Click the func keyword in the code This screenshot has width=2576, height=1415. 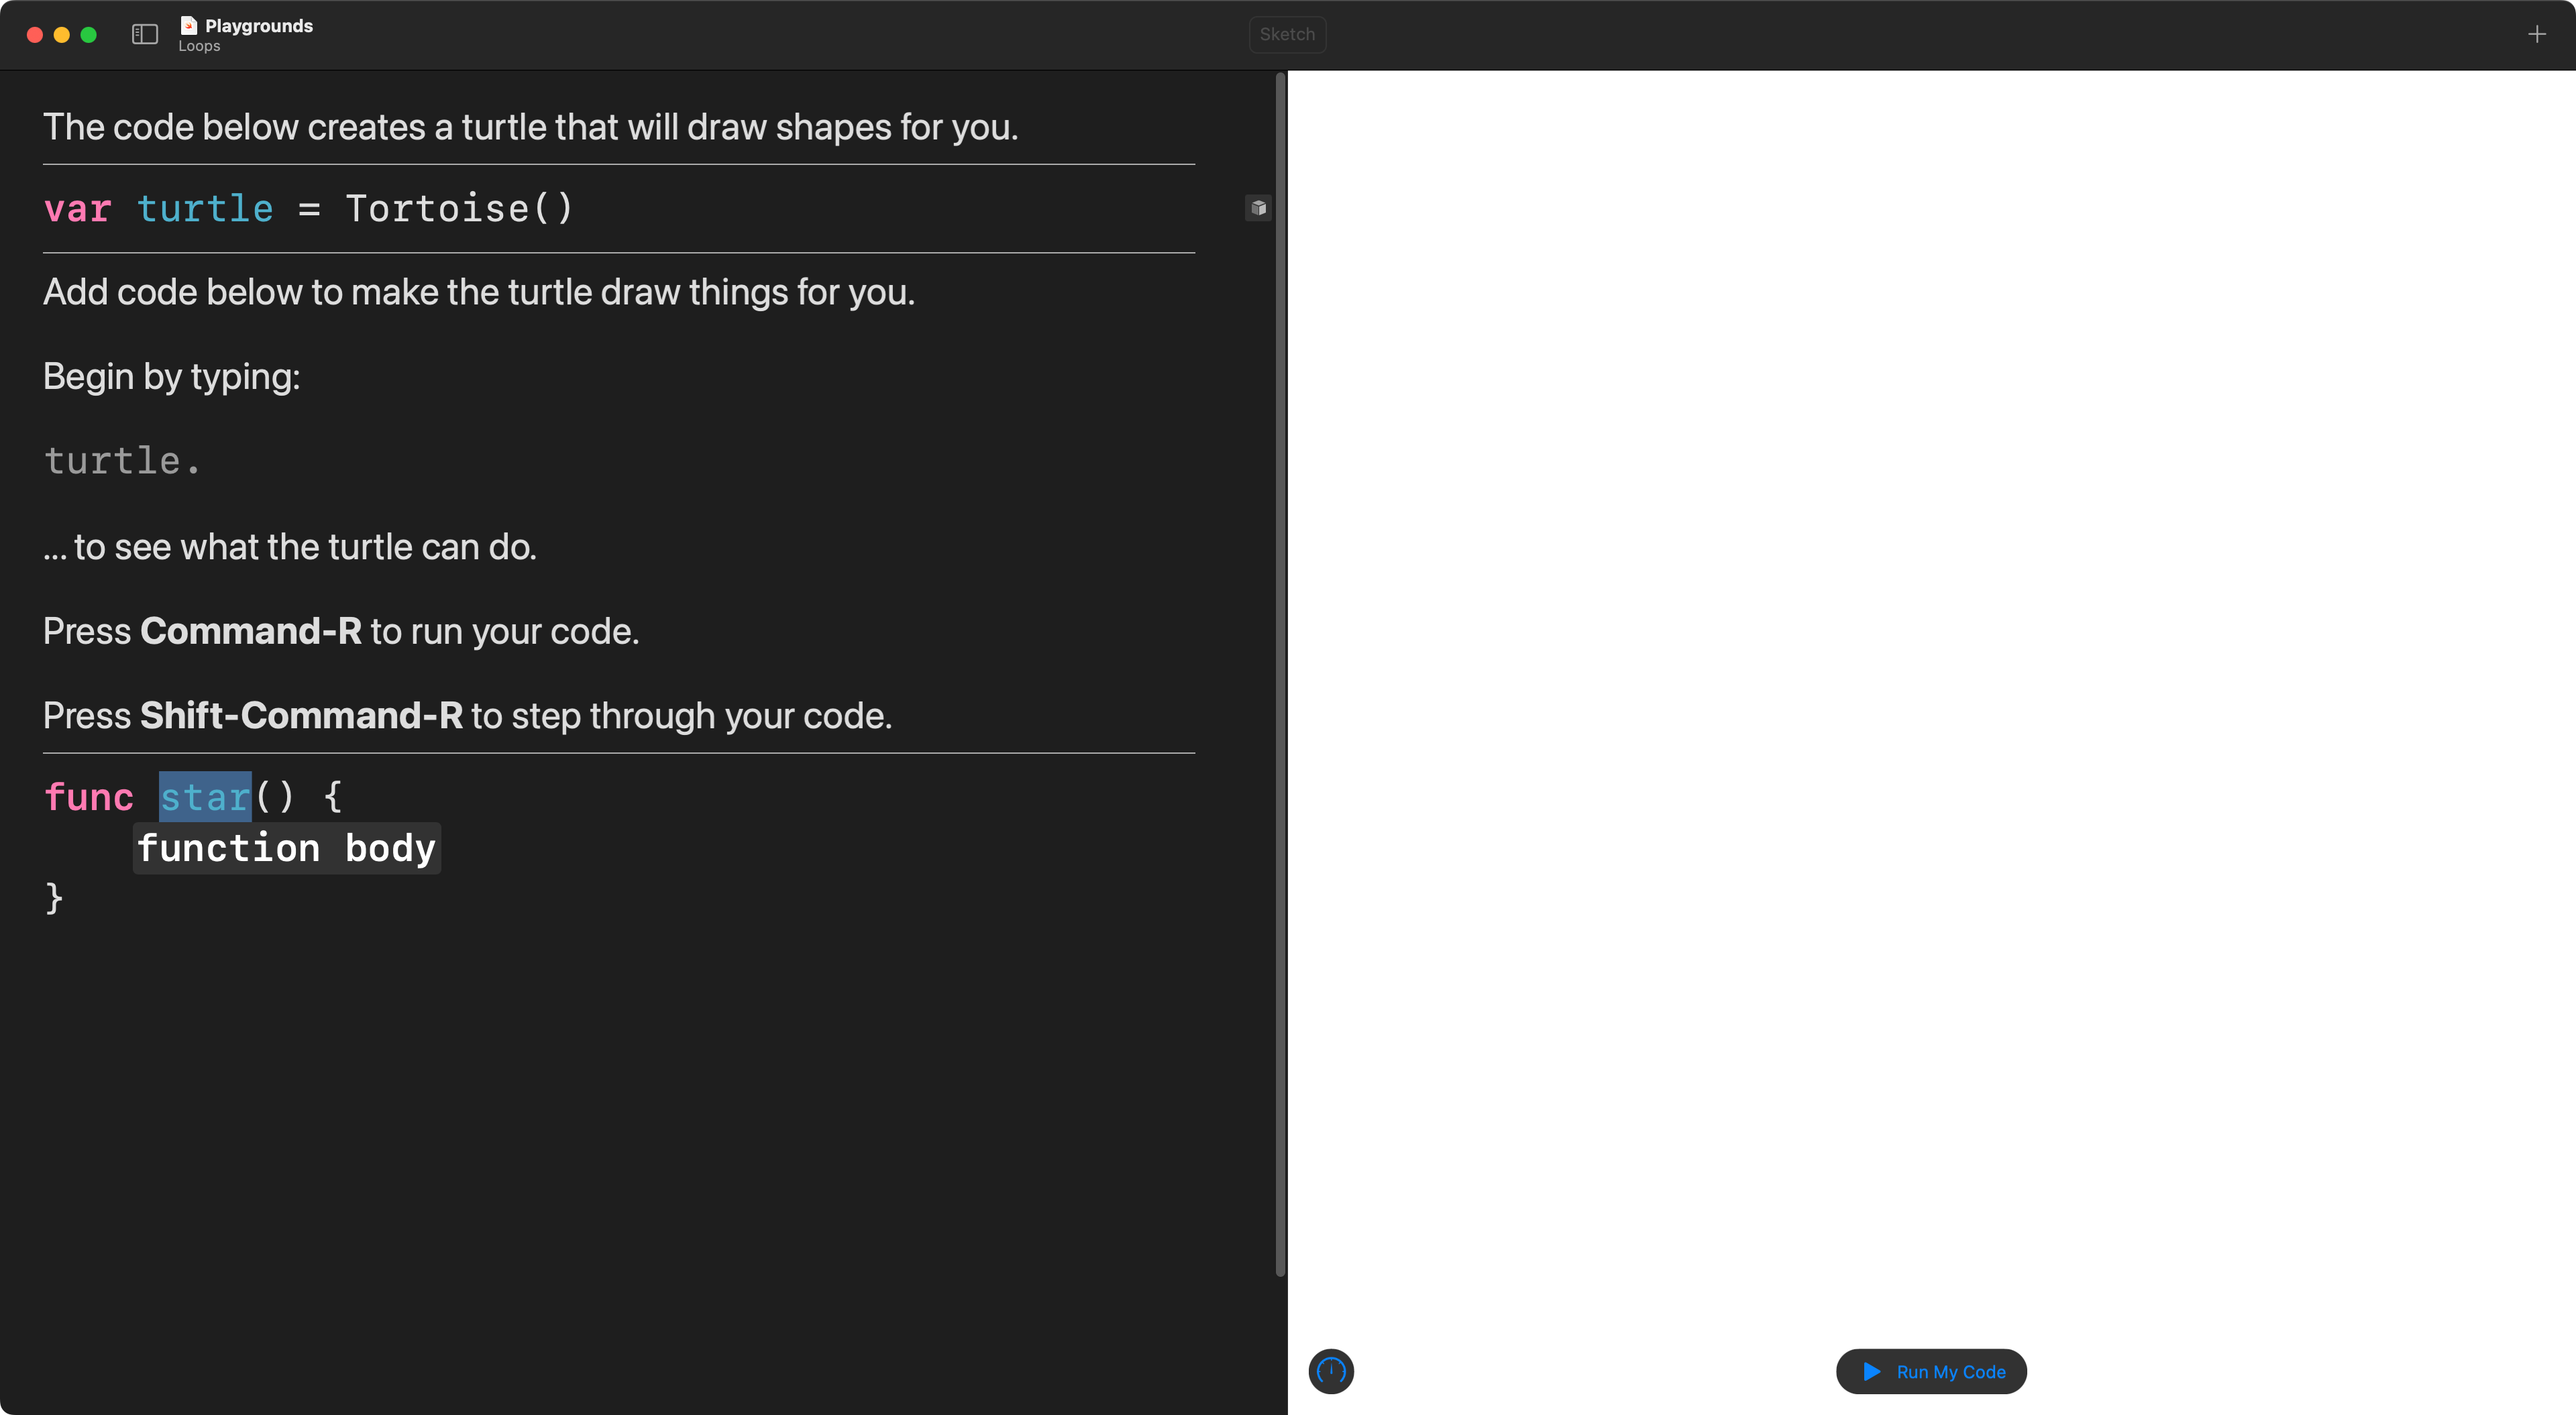click(x=88, y=797)
